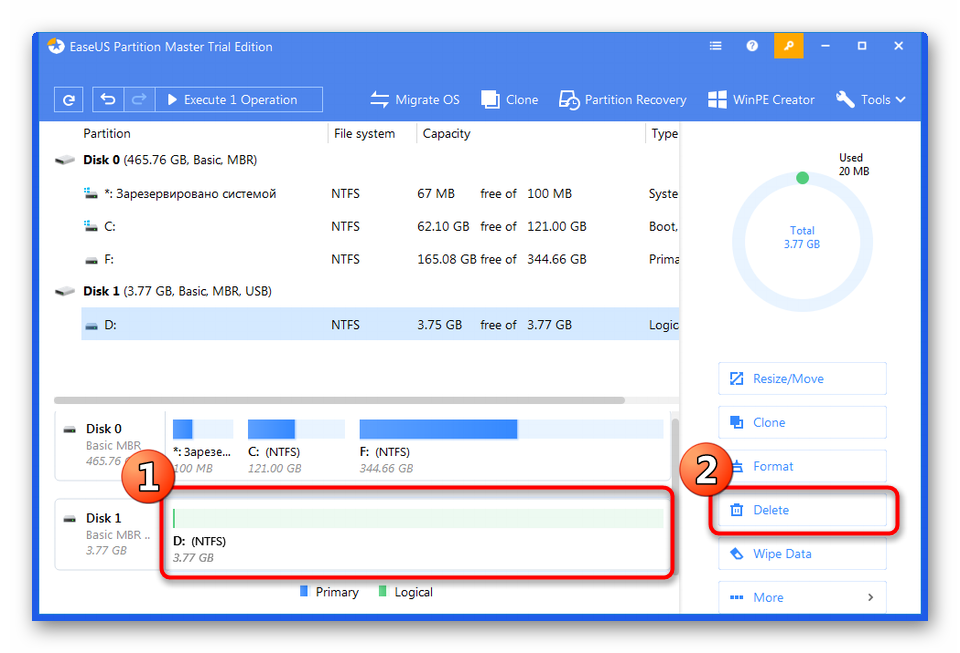Screen dimensions: 960x653
Task: Select Resize/Move in the side panel
Action: (802, 379)
